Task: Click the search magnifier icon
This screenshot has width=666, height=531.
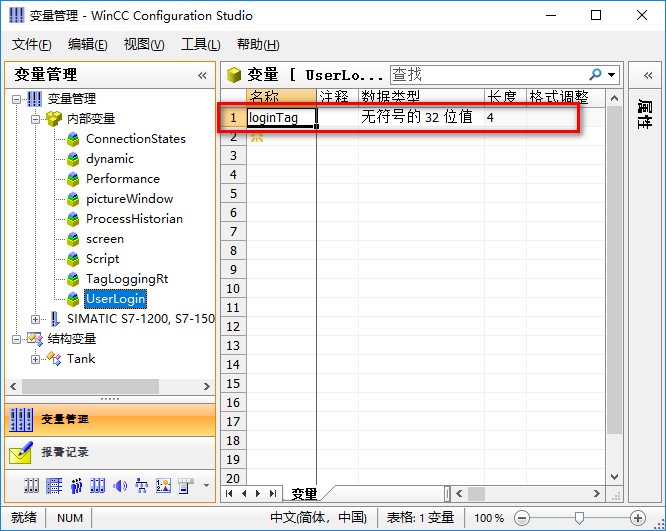Action: tap(595, 75)
